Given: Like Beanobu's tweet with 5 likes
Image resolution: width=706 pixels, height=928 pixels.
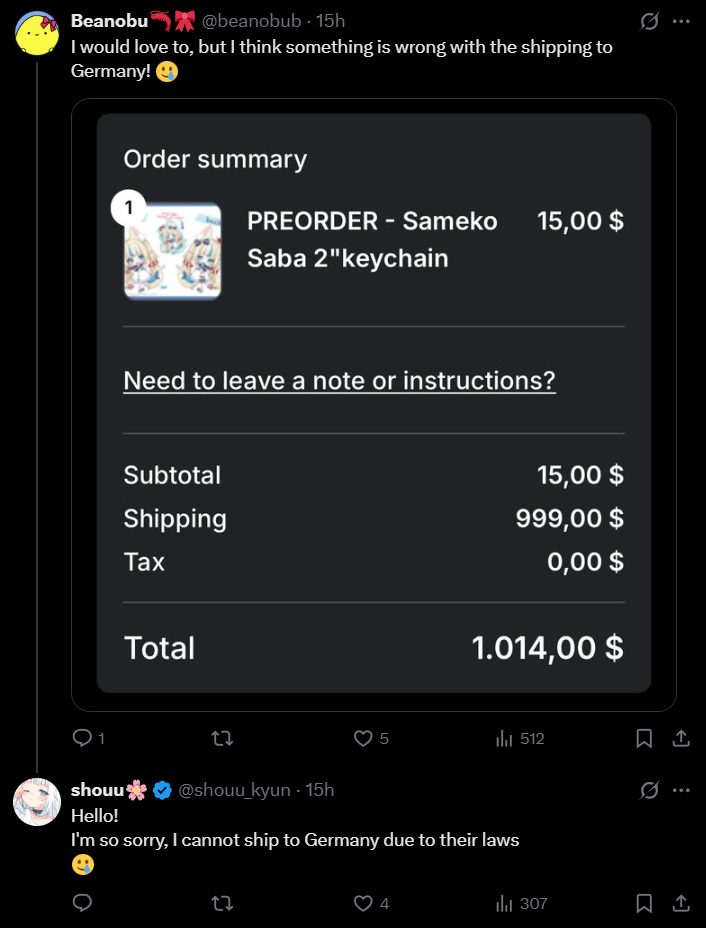Looking at the screenshot, I should [364, 738].
